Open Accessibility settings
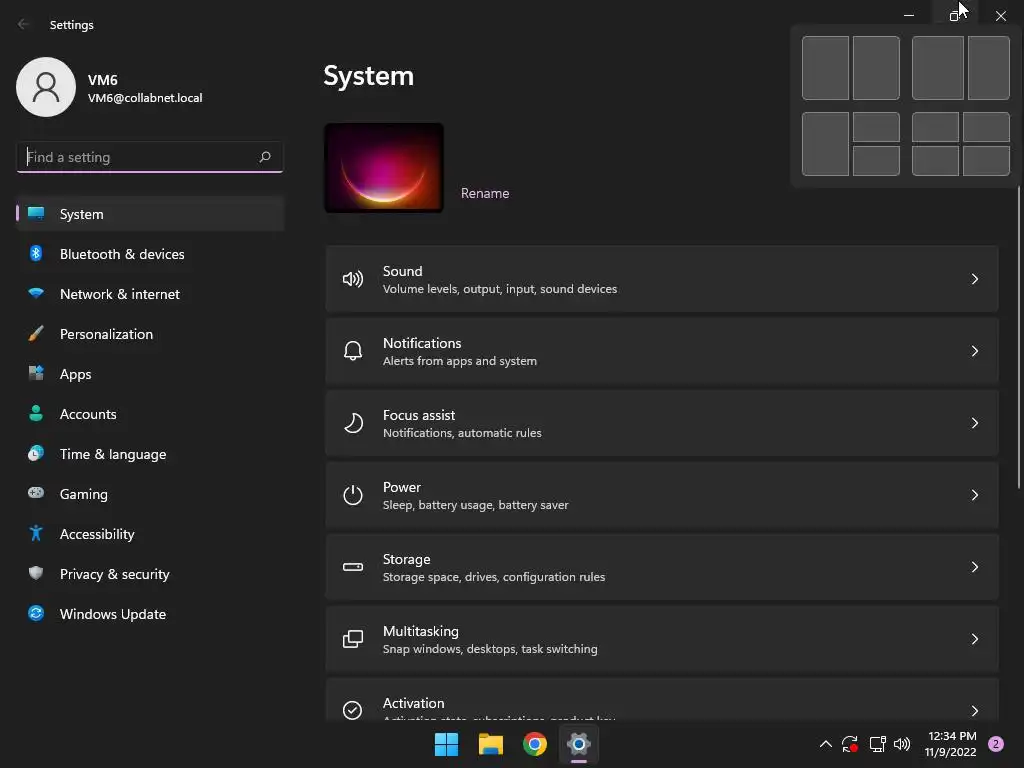This screenshot has height=768, width=1024. [150, 534]
